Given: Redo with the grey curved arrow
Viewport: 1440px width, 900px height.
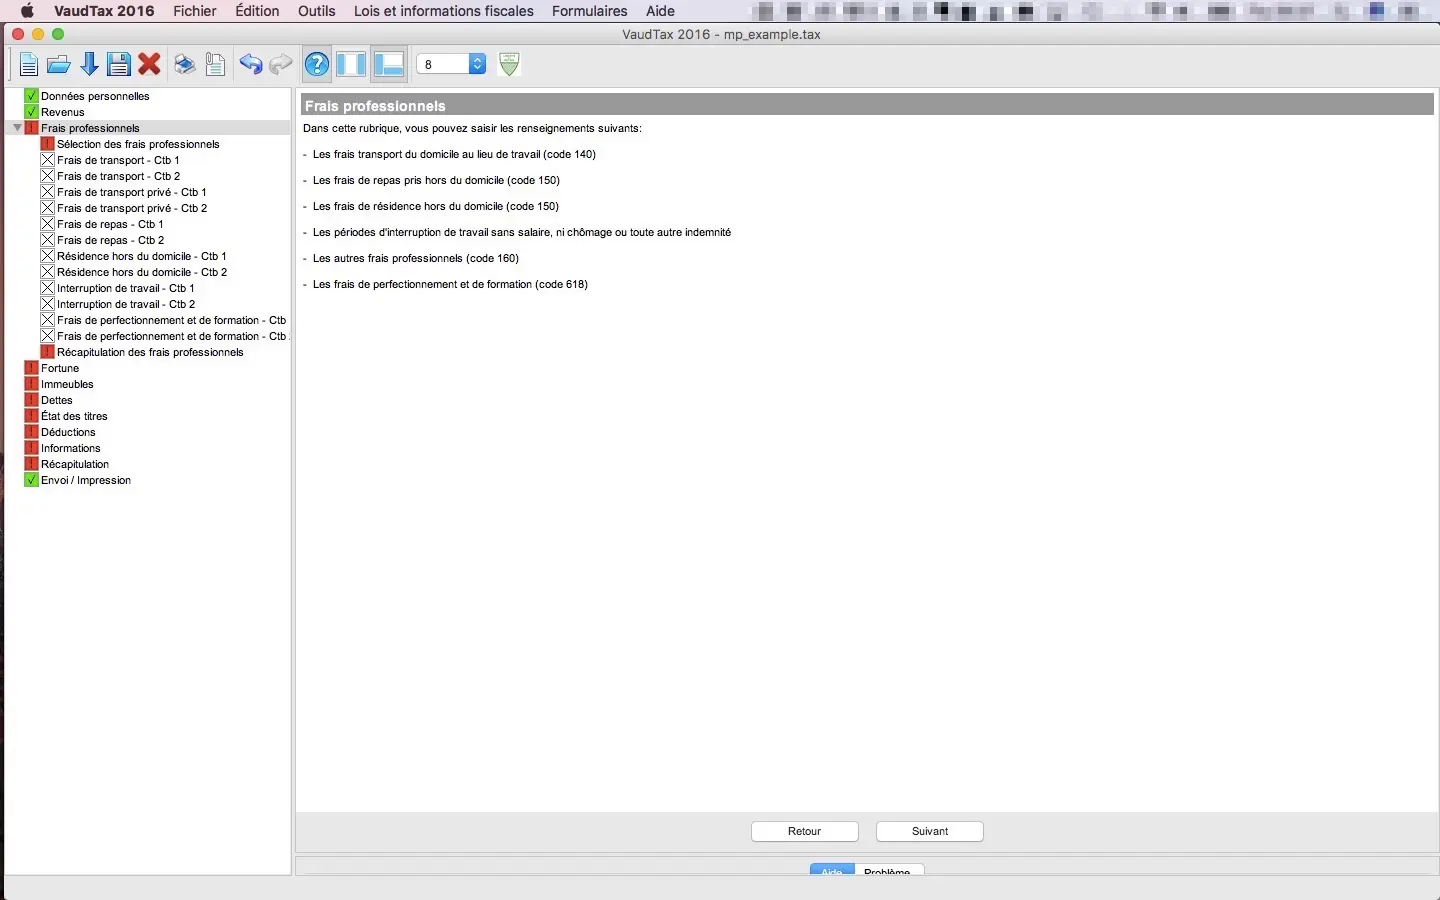Looking at the screenshot, I should [x=281, y=65].
